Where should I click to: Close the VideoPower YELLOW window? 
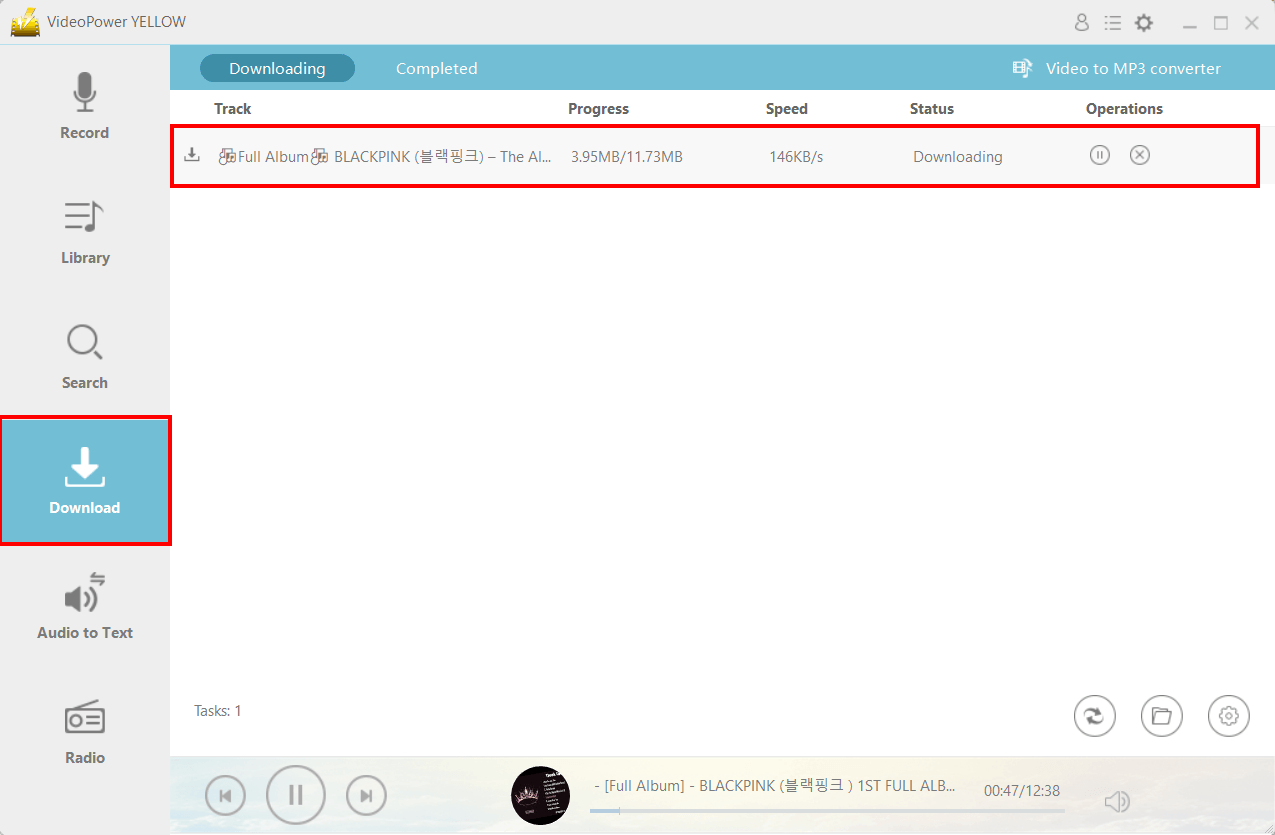click(1252, 23)
